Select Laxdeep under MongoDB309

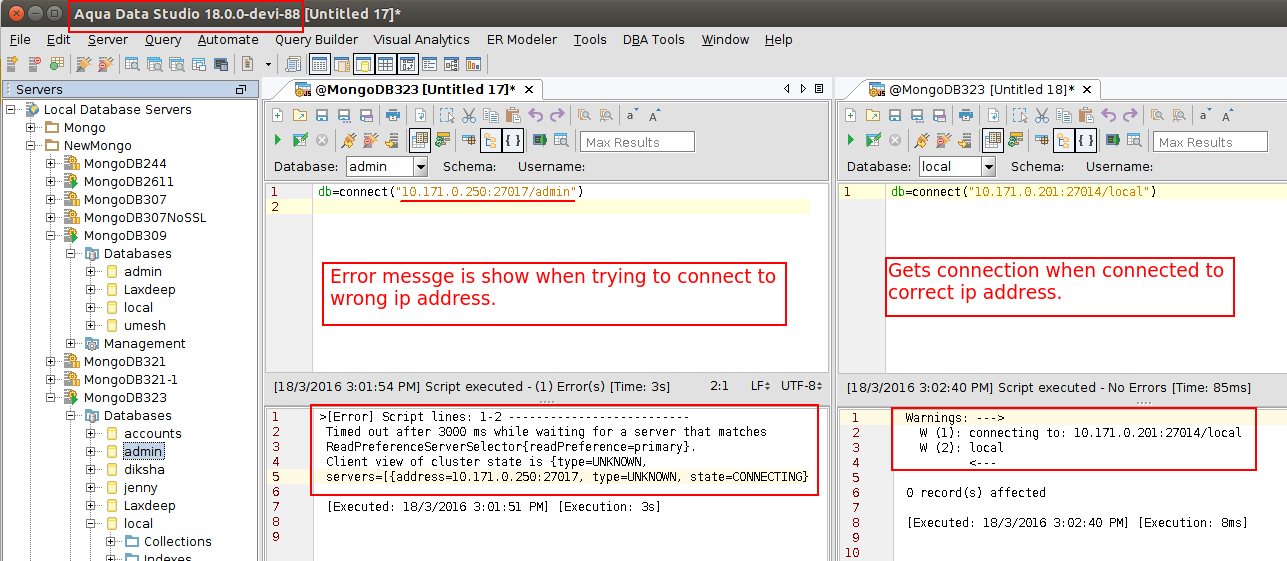click(x=149, y=290)
